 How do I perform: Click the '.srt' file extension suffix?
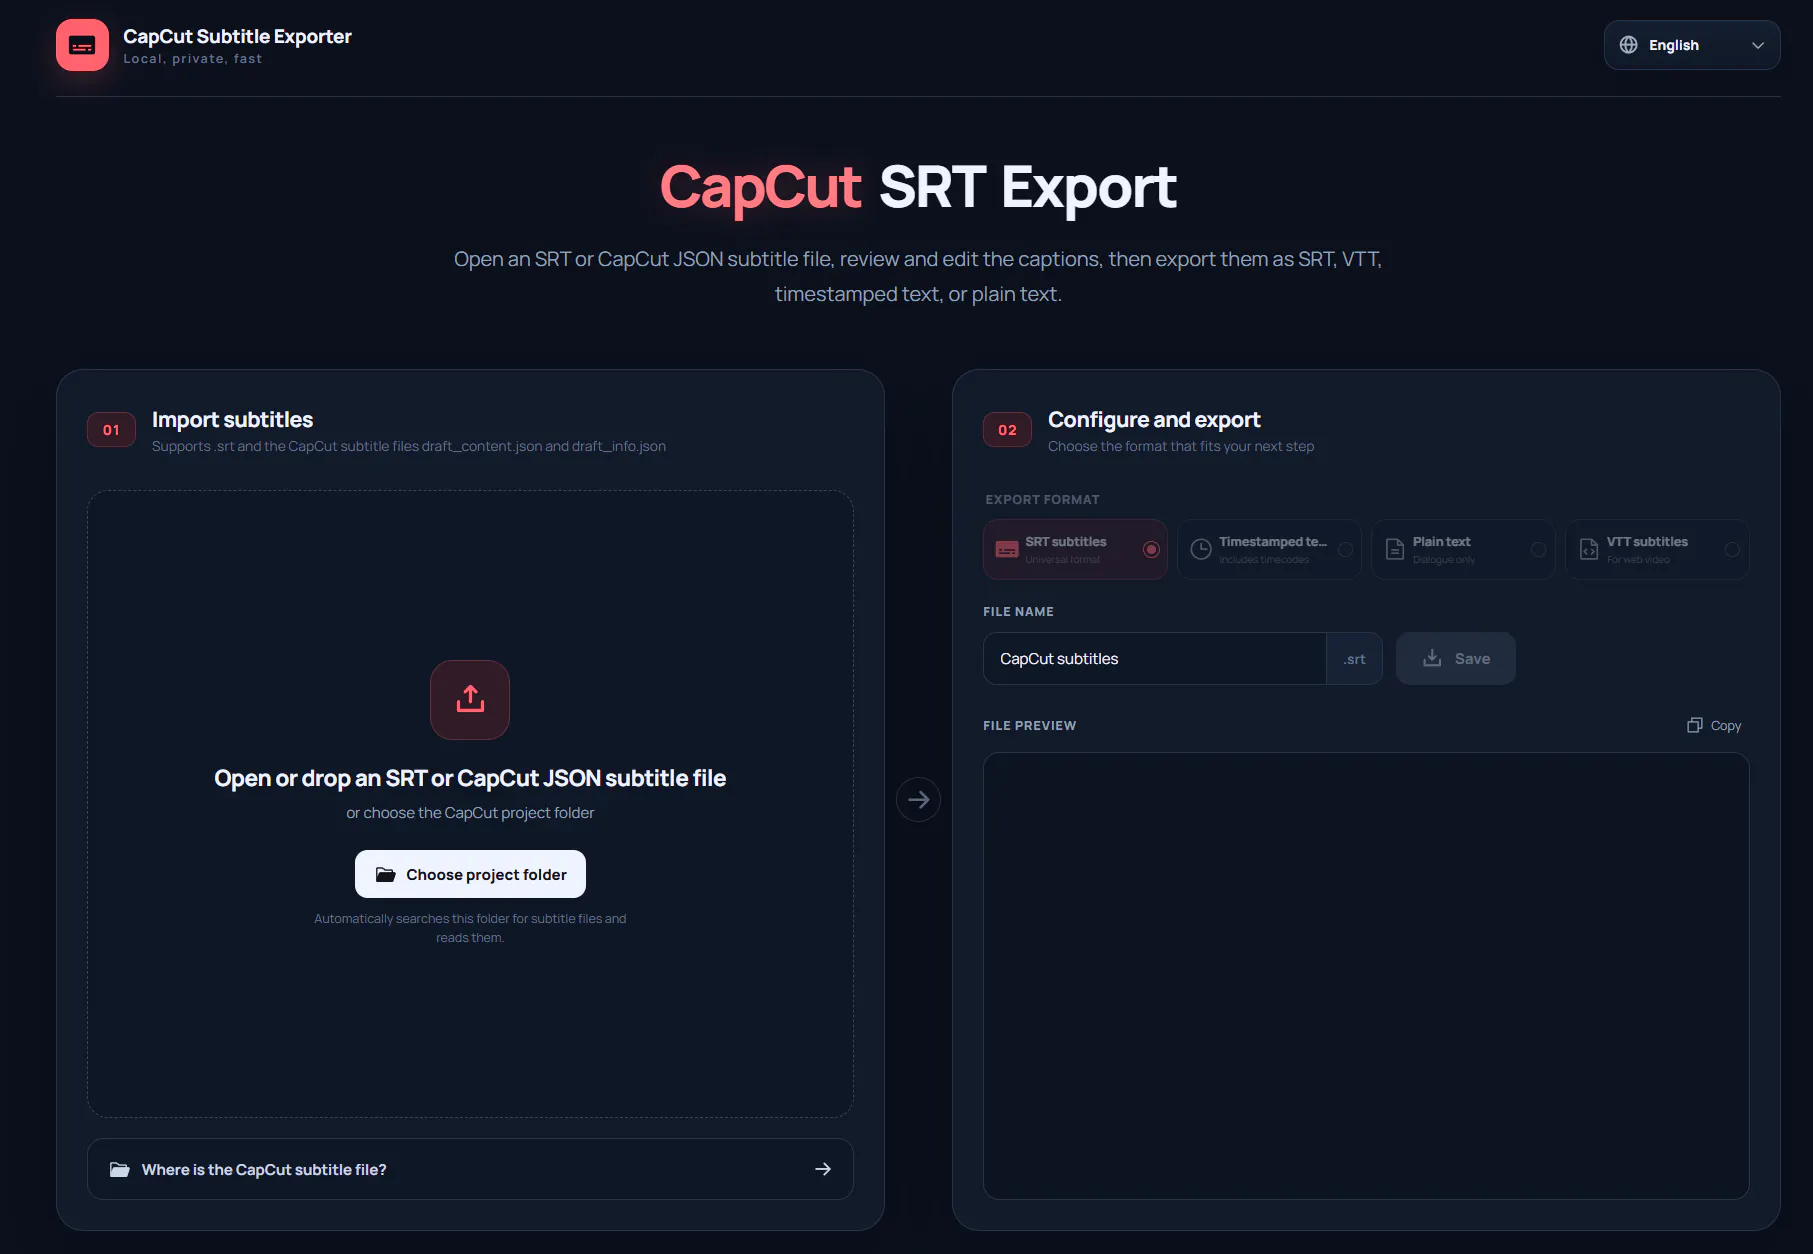click(1355, 659)
